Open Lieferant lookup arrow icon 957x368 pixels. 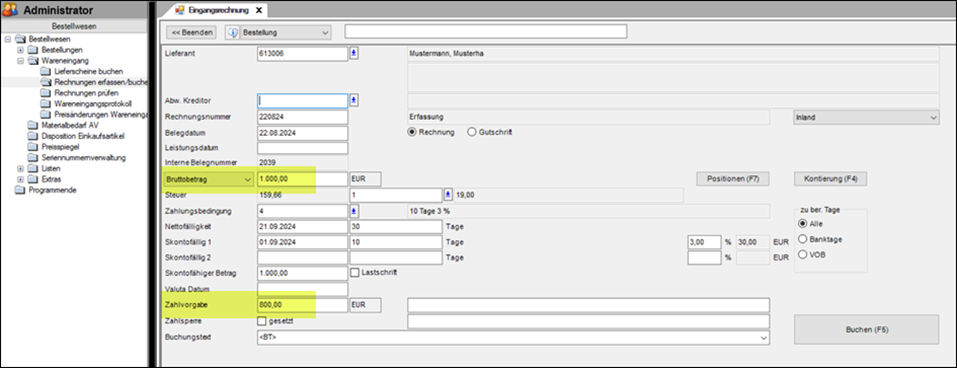click(x=354, y=53)
